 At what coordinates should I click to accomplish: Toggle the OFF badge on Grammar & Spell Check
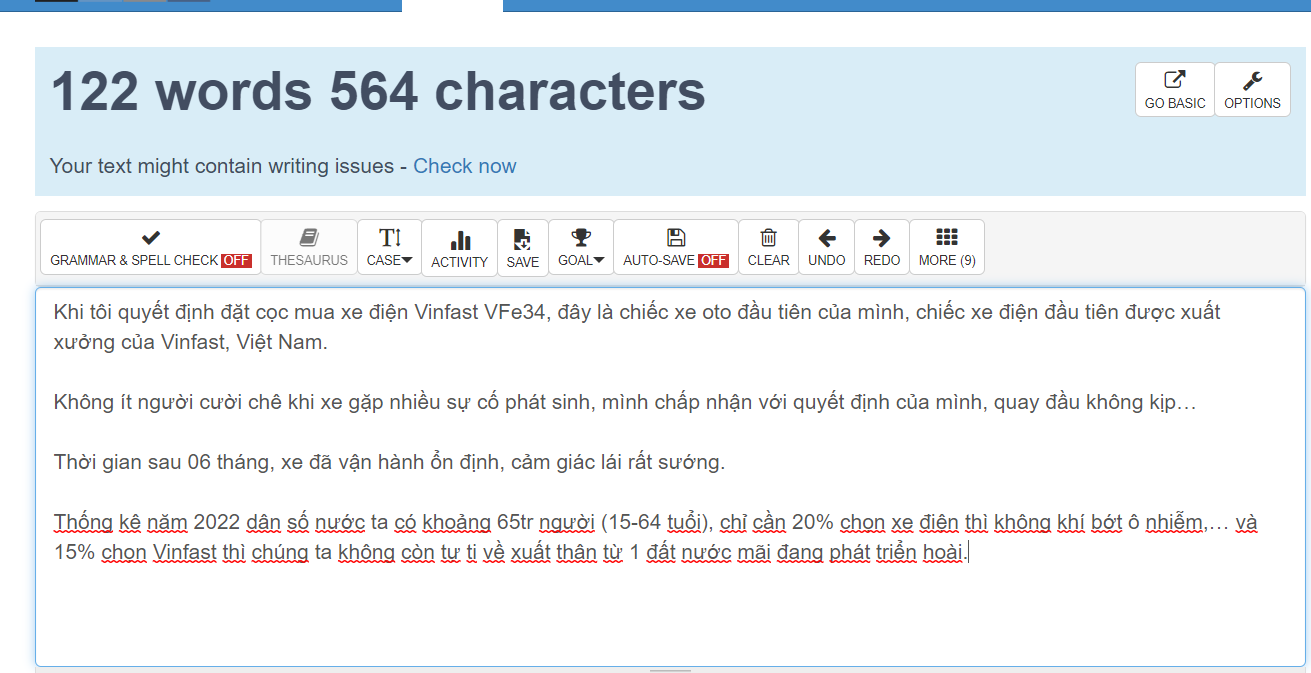tap(236, 261)
